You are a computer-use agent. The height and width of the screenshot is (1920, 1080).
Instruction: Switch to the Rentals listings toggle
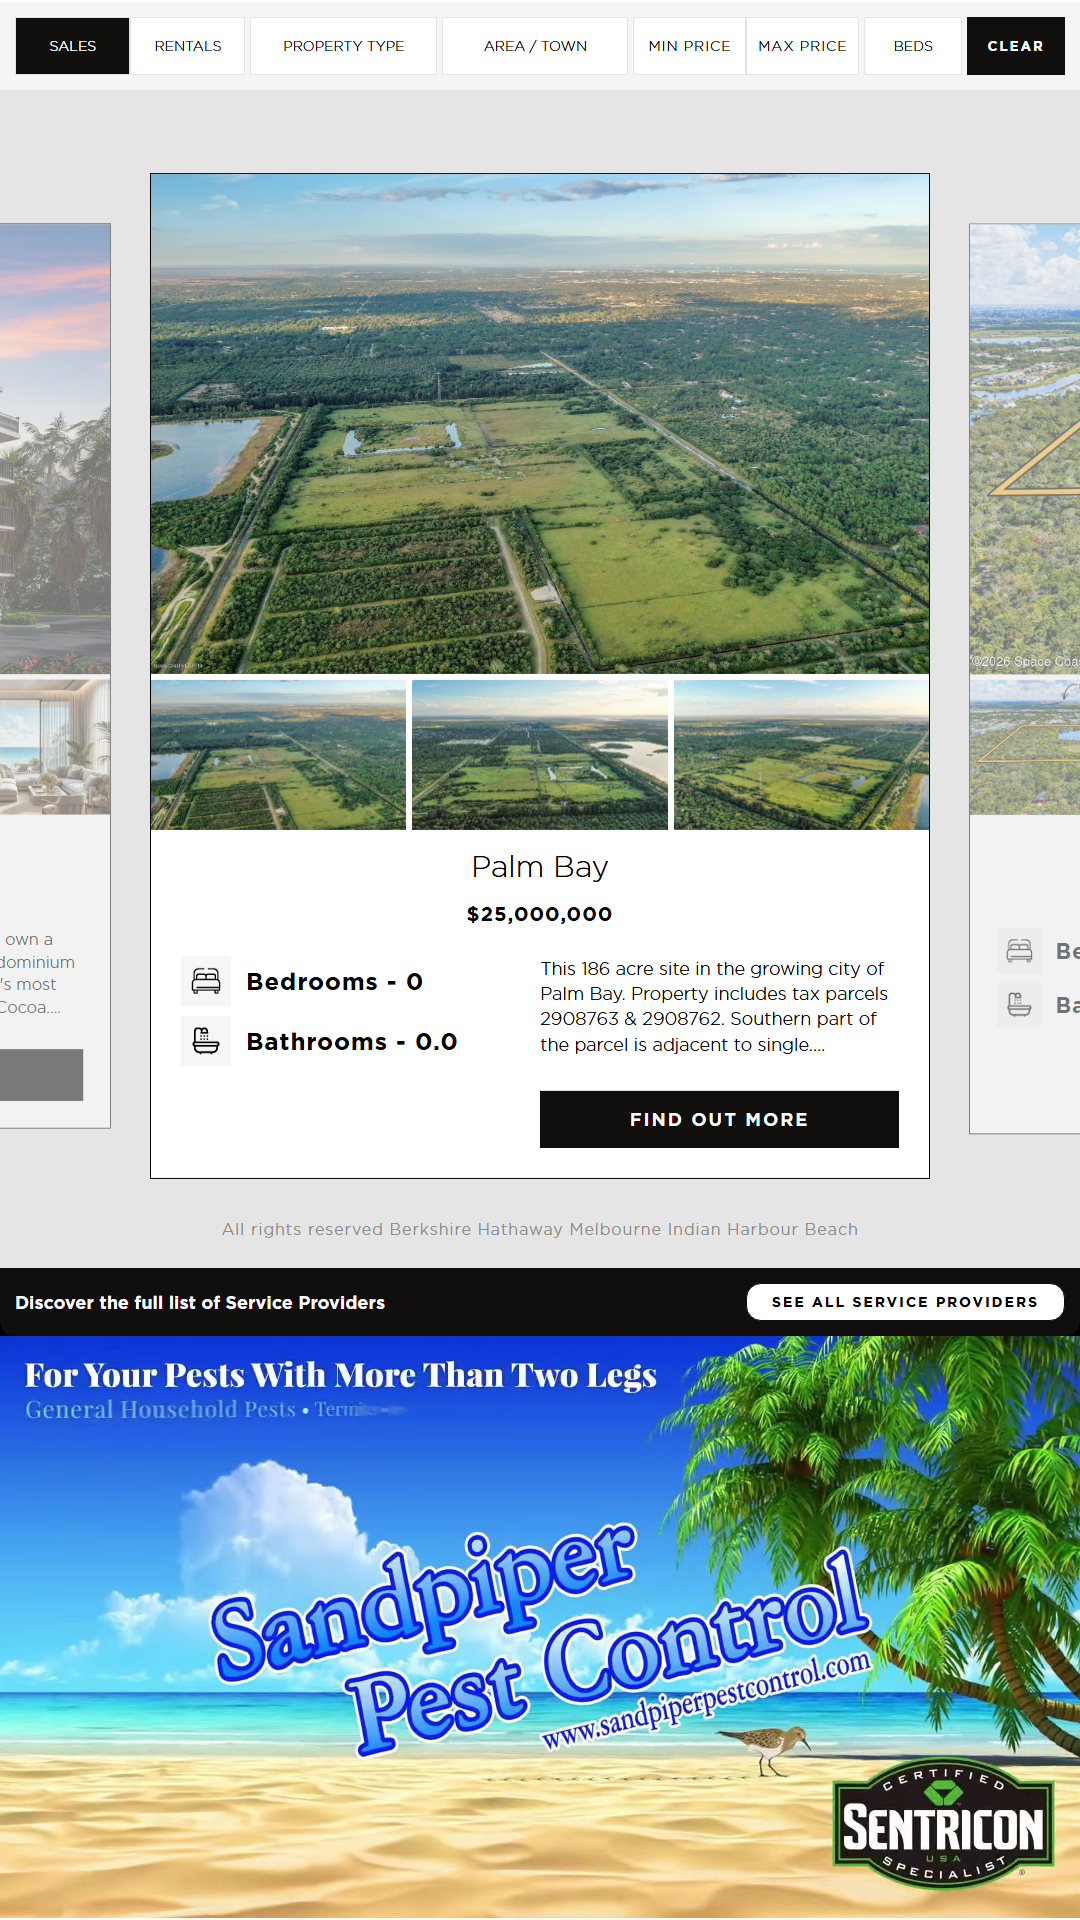[188, 46]
